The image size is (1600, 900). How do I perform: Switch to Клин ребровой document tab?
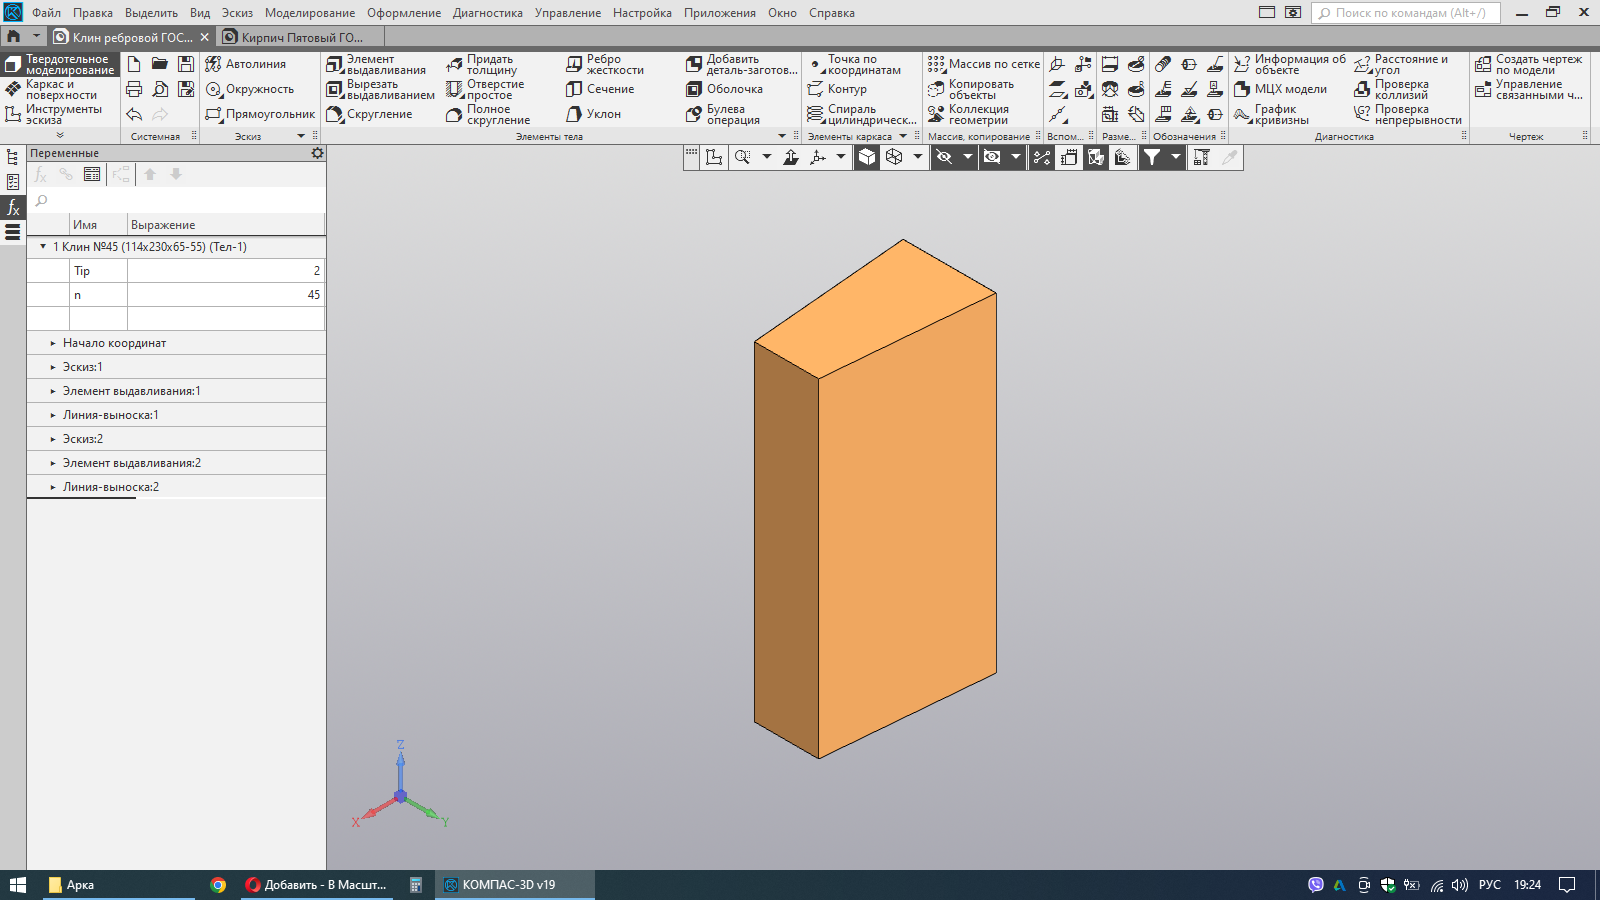131,37
